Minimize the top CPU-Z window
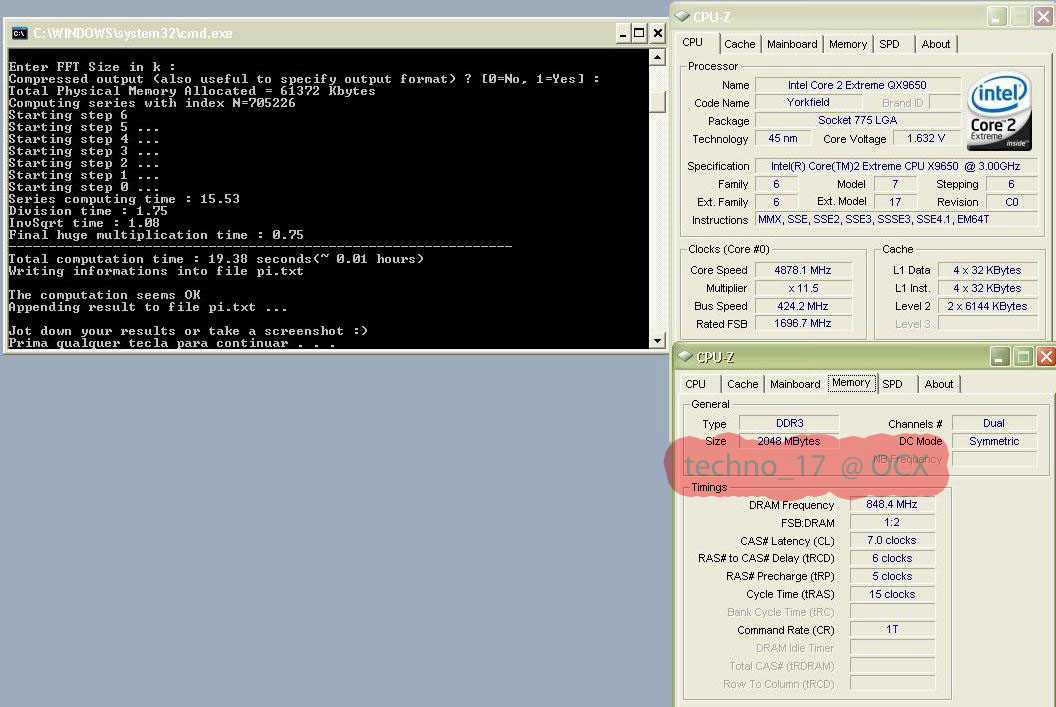 tap(997, 17)
